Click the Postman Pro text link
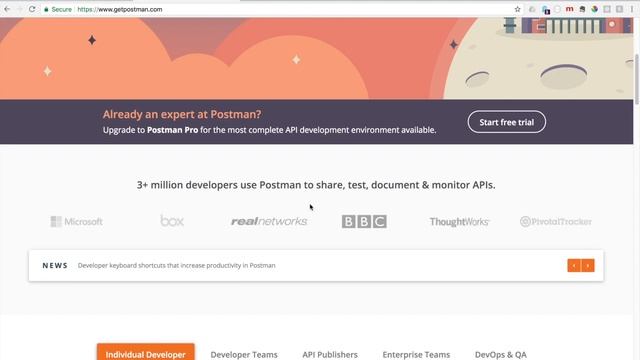This screenshot has height=360, width=640. (172, 130)
